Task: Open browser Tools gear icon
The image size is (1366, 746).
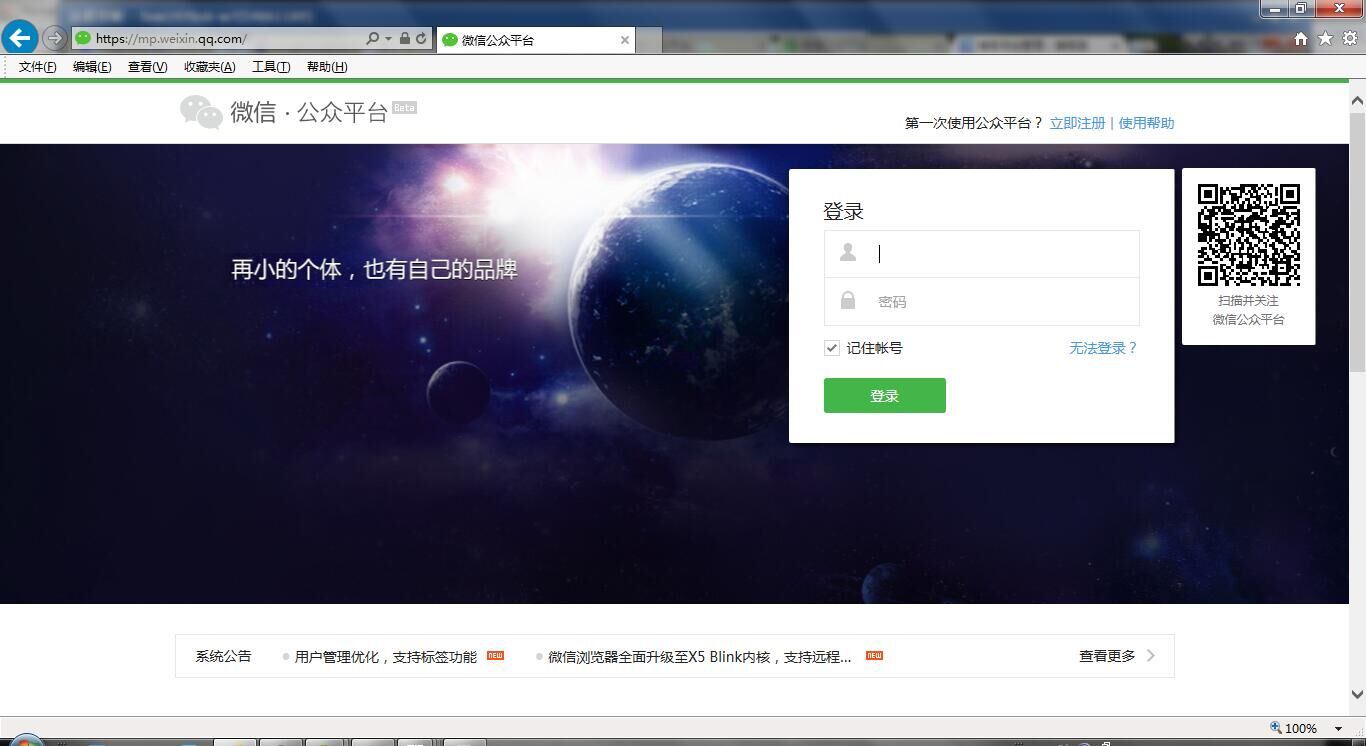Action: pyautogui.click(x=1349, y=39)
